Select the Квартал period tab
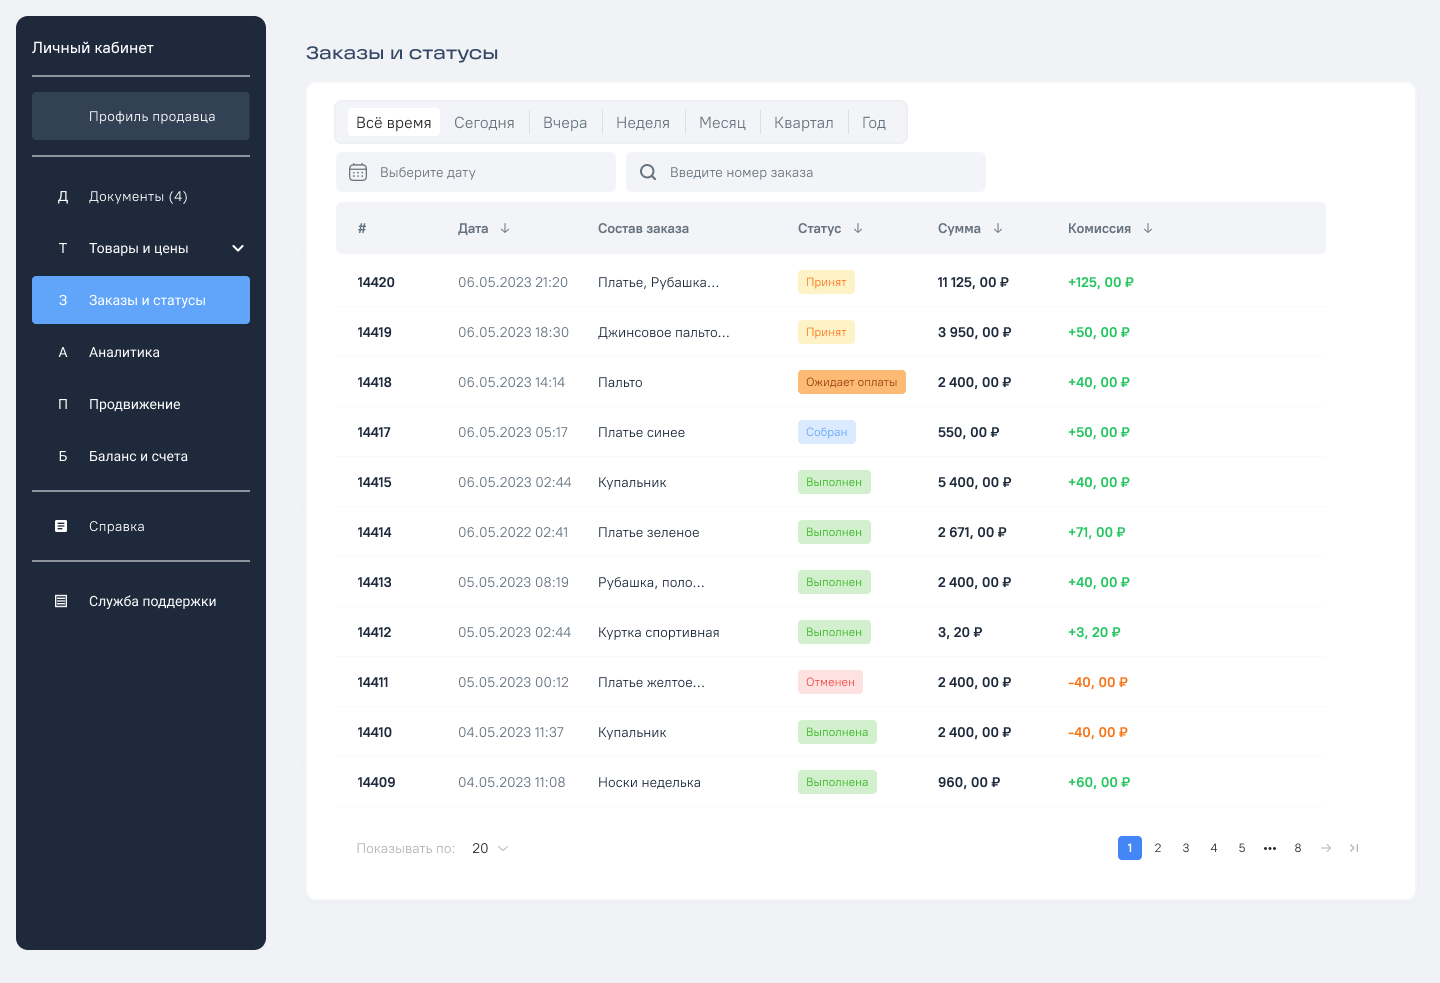This screenshot has height=983, width=1440. coord(803,122)
